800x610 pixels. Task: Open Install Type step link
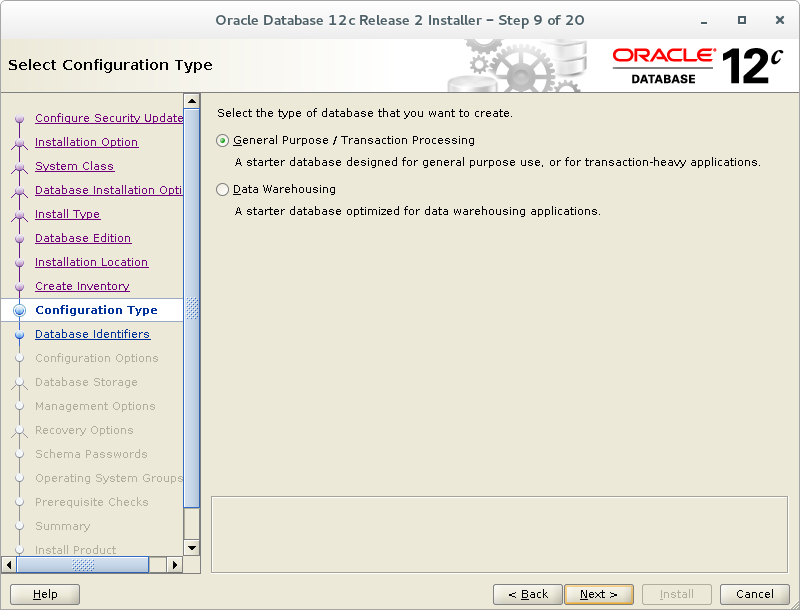(x=67, y=214)
